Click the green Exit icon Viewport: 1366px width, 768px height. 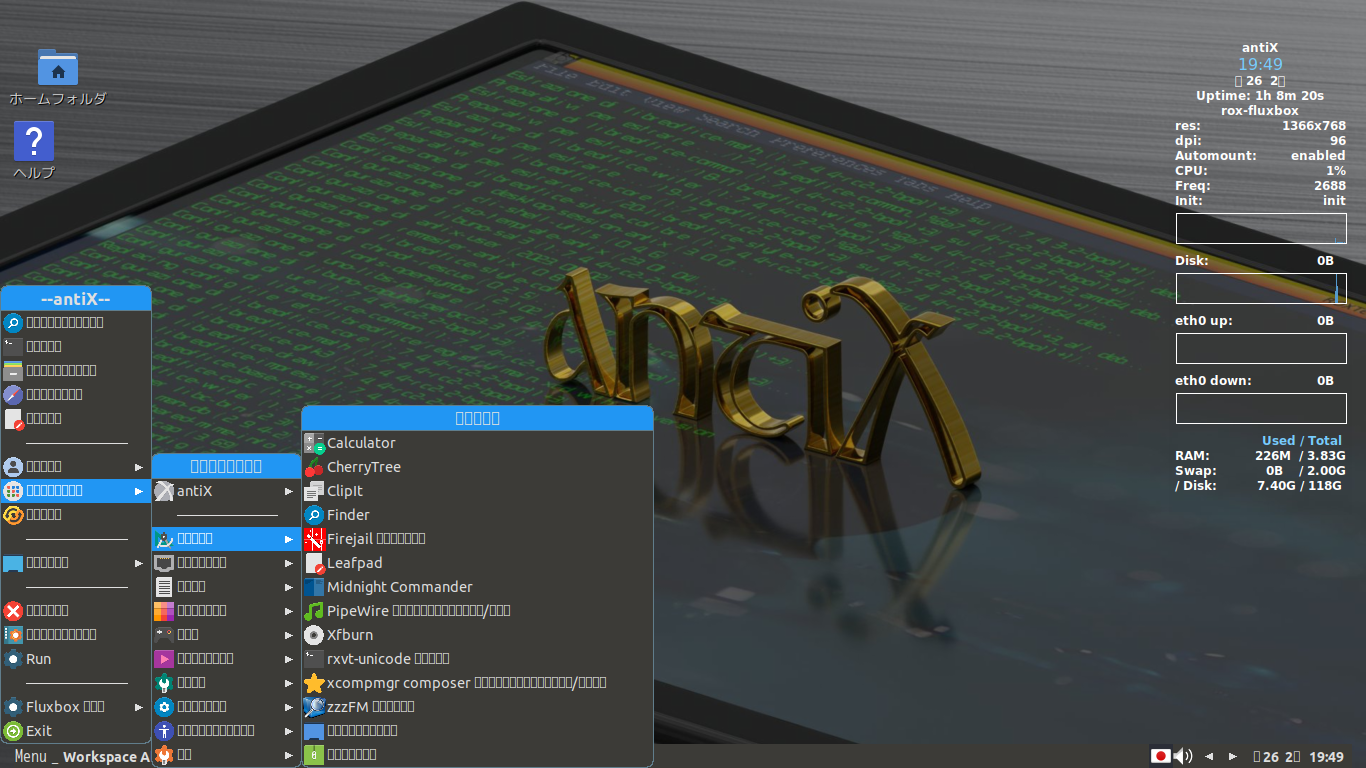pyautogui.click(x=13, y=731)
